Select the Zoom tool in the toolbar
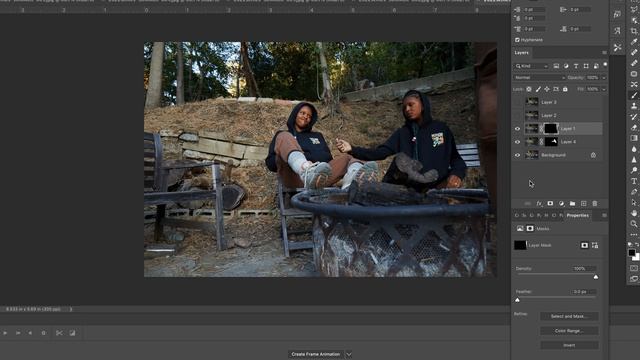The height and width of the screenshot is (360, 640). 634,224
